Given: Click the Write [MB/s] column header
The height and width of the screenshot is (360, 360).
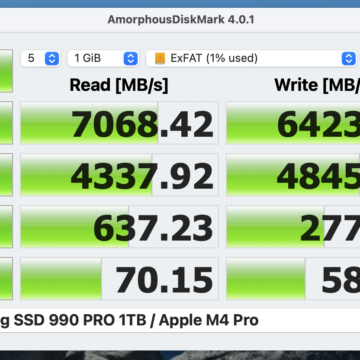Looking at the screenshot, I should coord(317,85).
